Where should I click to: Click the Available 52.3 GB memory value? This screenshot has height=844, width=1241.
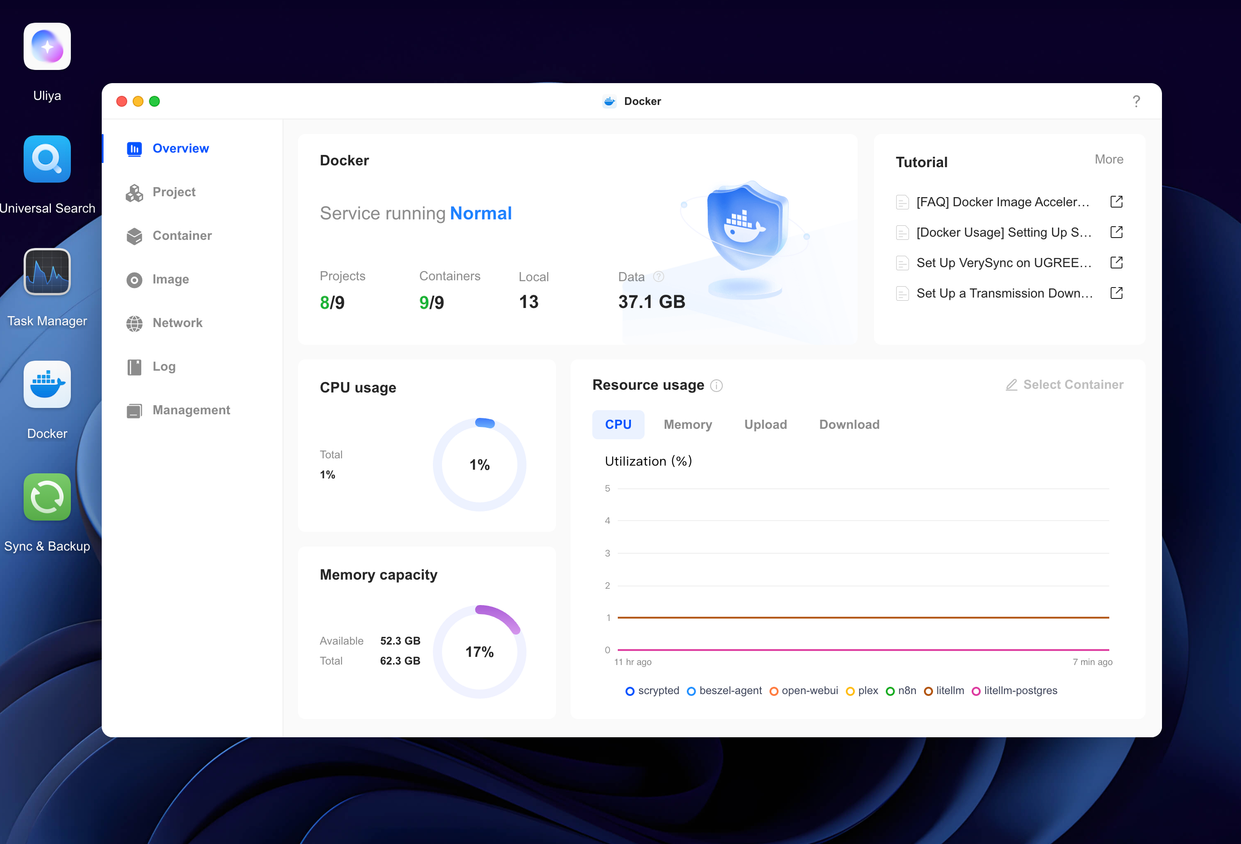[400, 641]
